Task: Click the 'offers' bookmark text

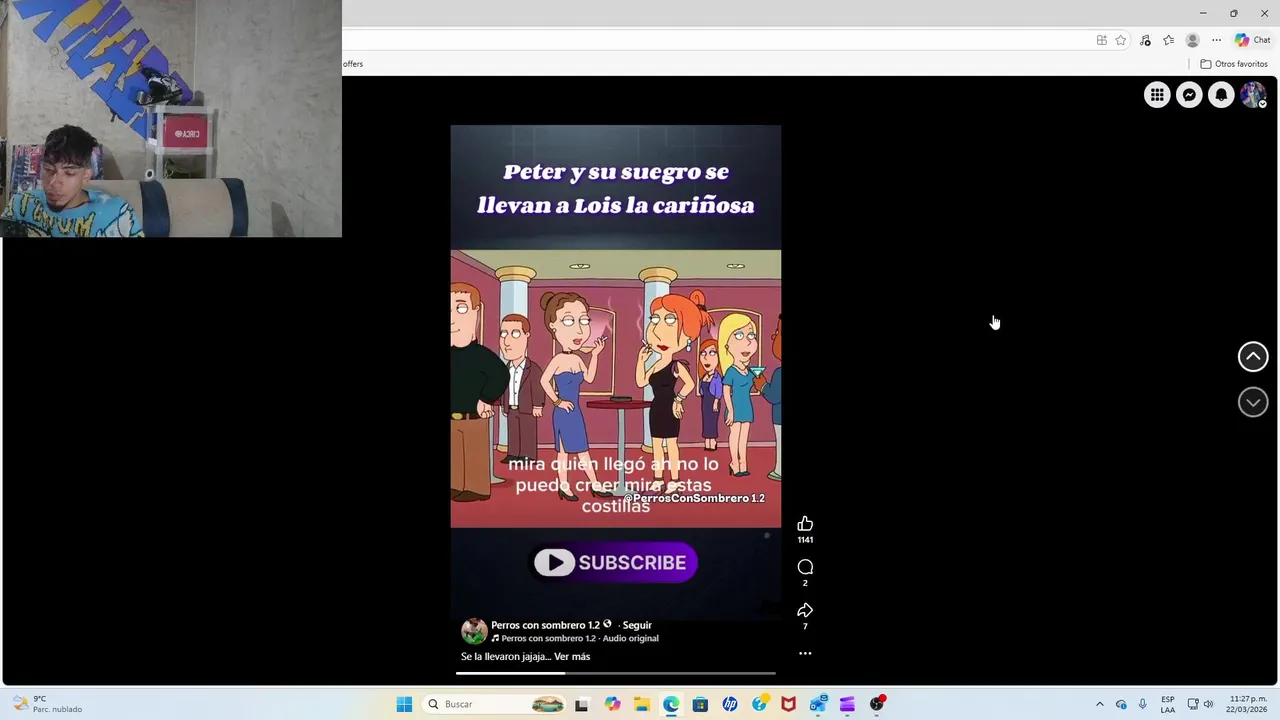Action: pyautogui.click(x=353, y=64)
